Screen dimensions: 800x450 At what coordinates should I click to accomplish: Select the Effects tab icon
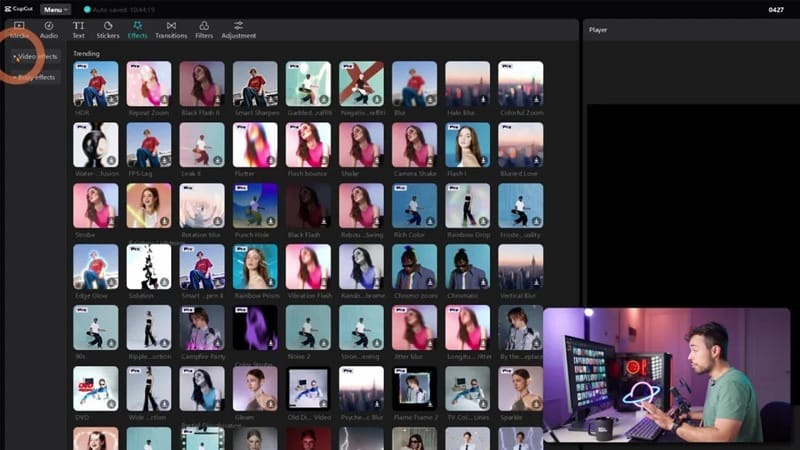137,26
